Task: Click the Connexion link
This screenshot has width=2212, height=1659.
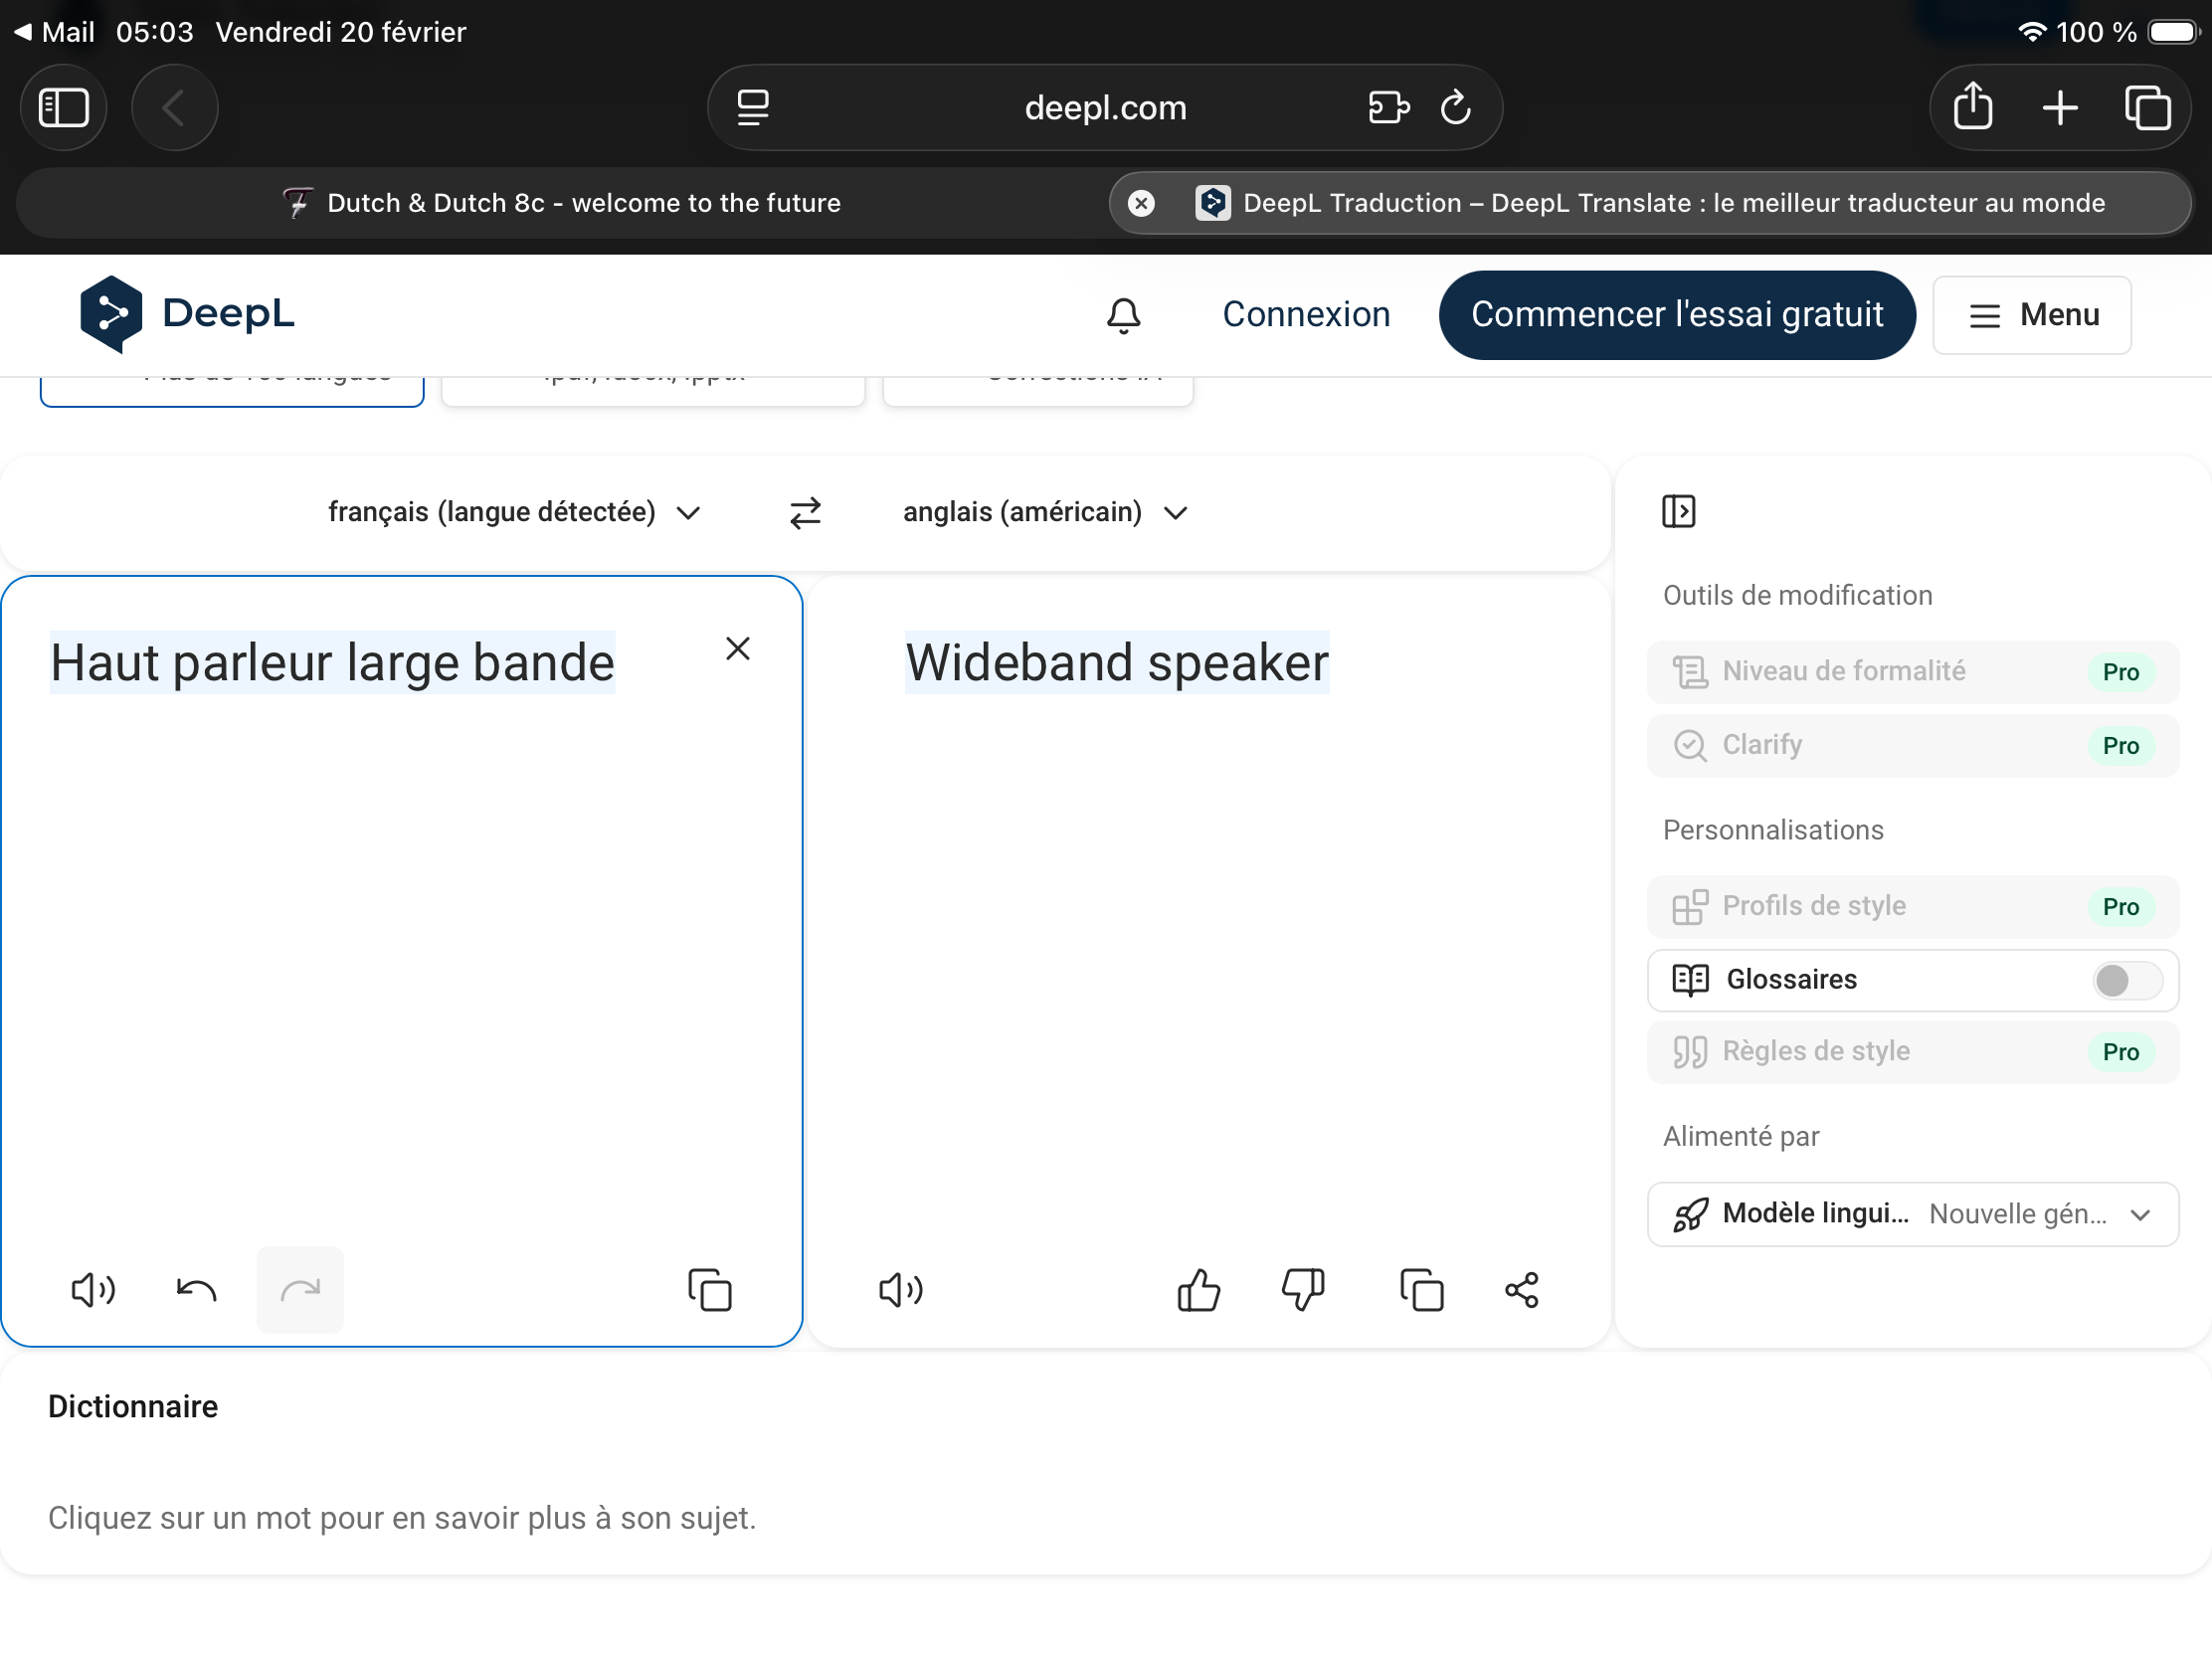Action: (x=1305, y=315)
